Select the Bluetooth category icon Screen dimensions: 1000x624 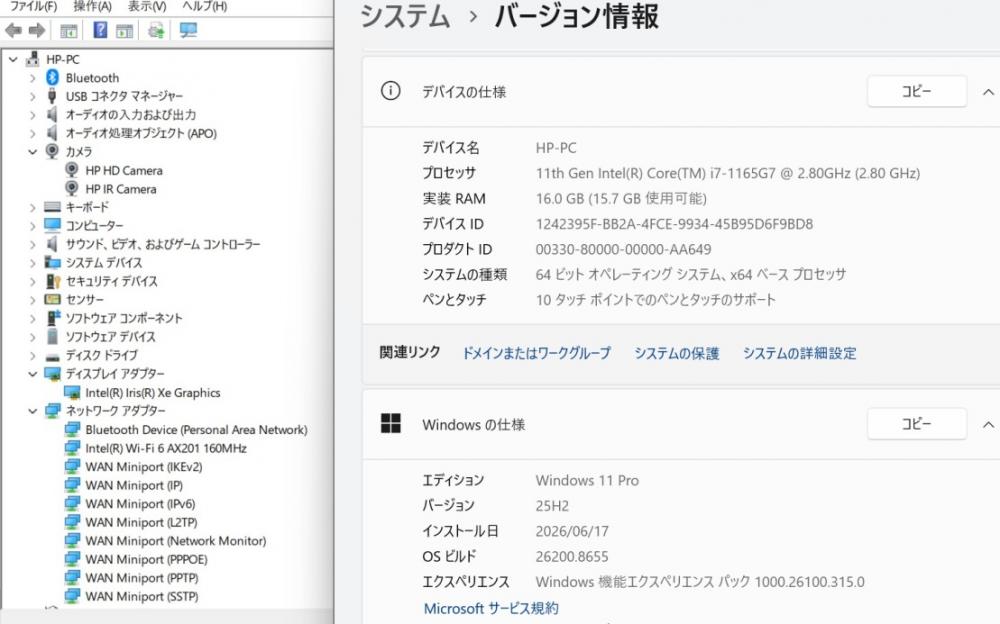pyautogui.click(x=52, y=78)
